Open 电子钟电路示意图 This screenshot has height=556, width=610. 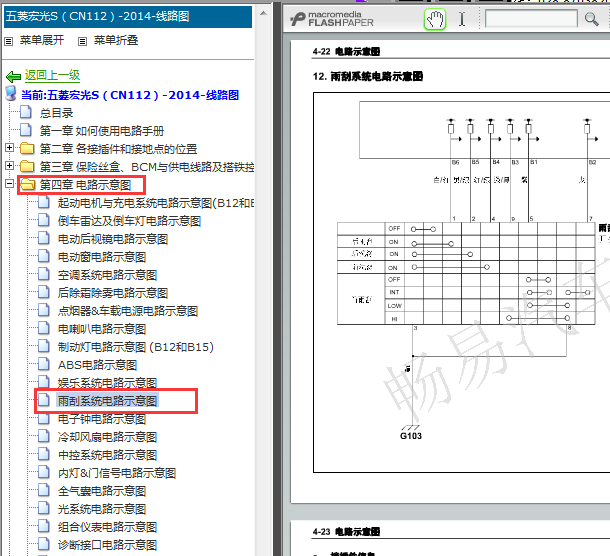pyautogui.click(x=102, y=419)
